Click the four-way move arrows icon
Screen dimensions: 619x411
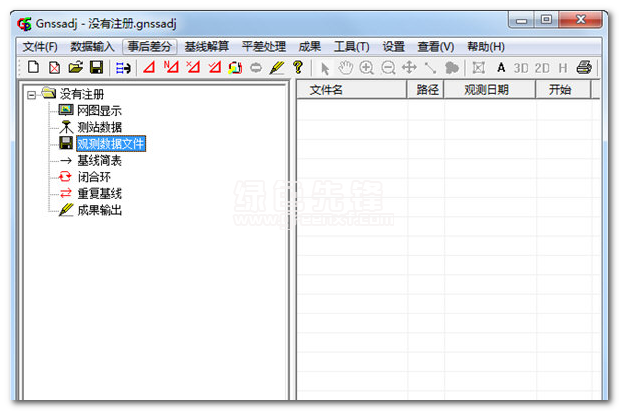409,68
